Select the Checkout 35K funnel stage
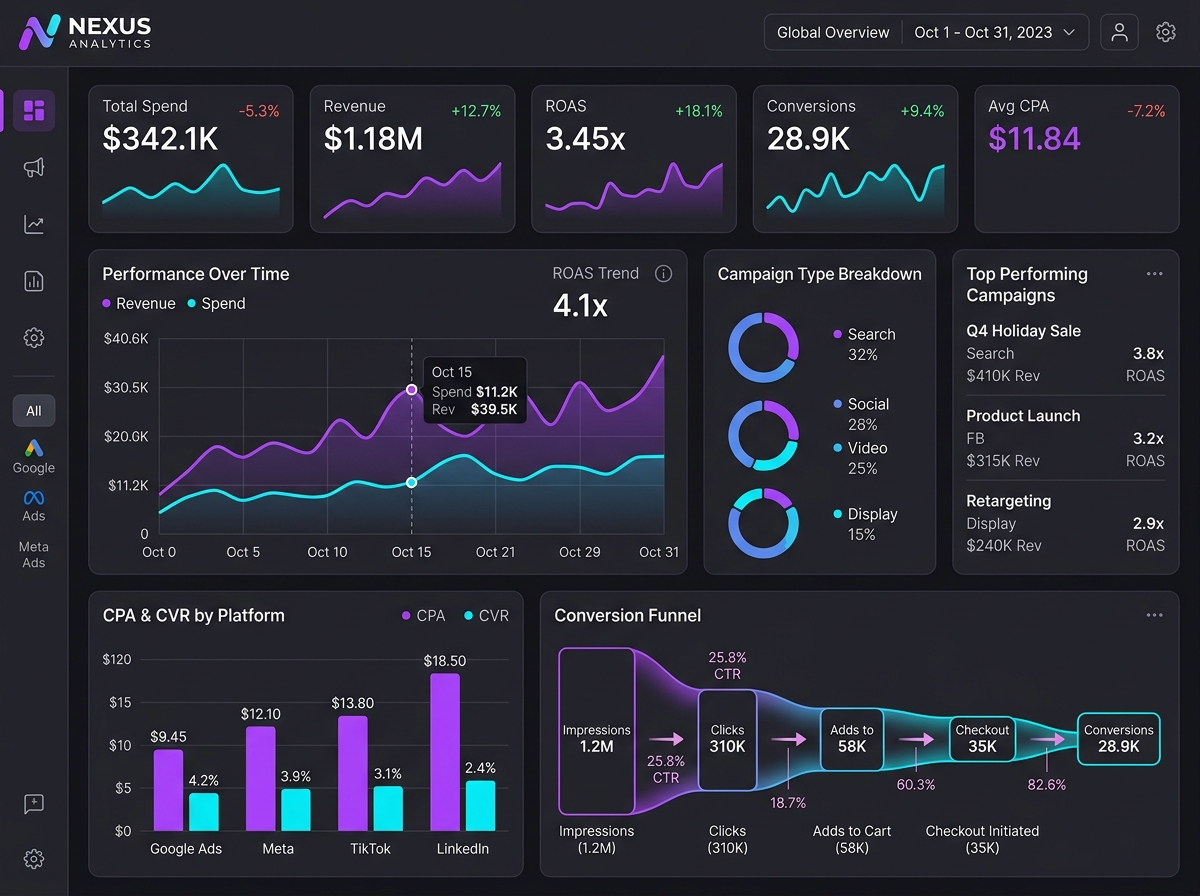The image size is (1200, 896). coord(982,739)
